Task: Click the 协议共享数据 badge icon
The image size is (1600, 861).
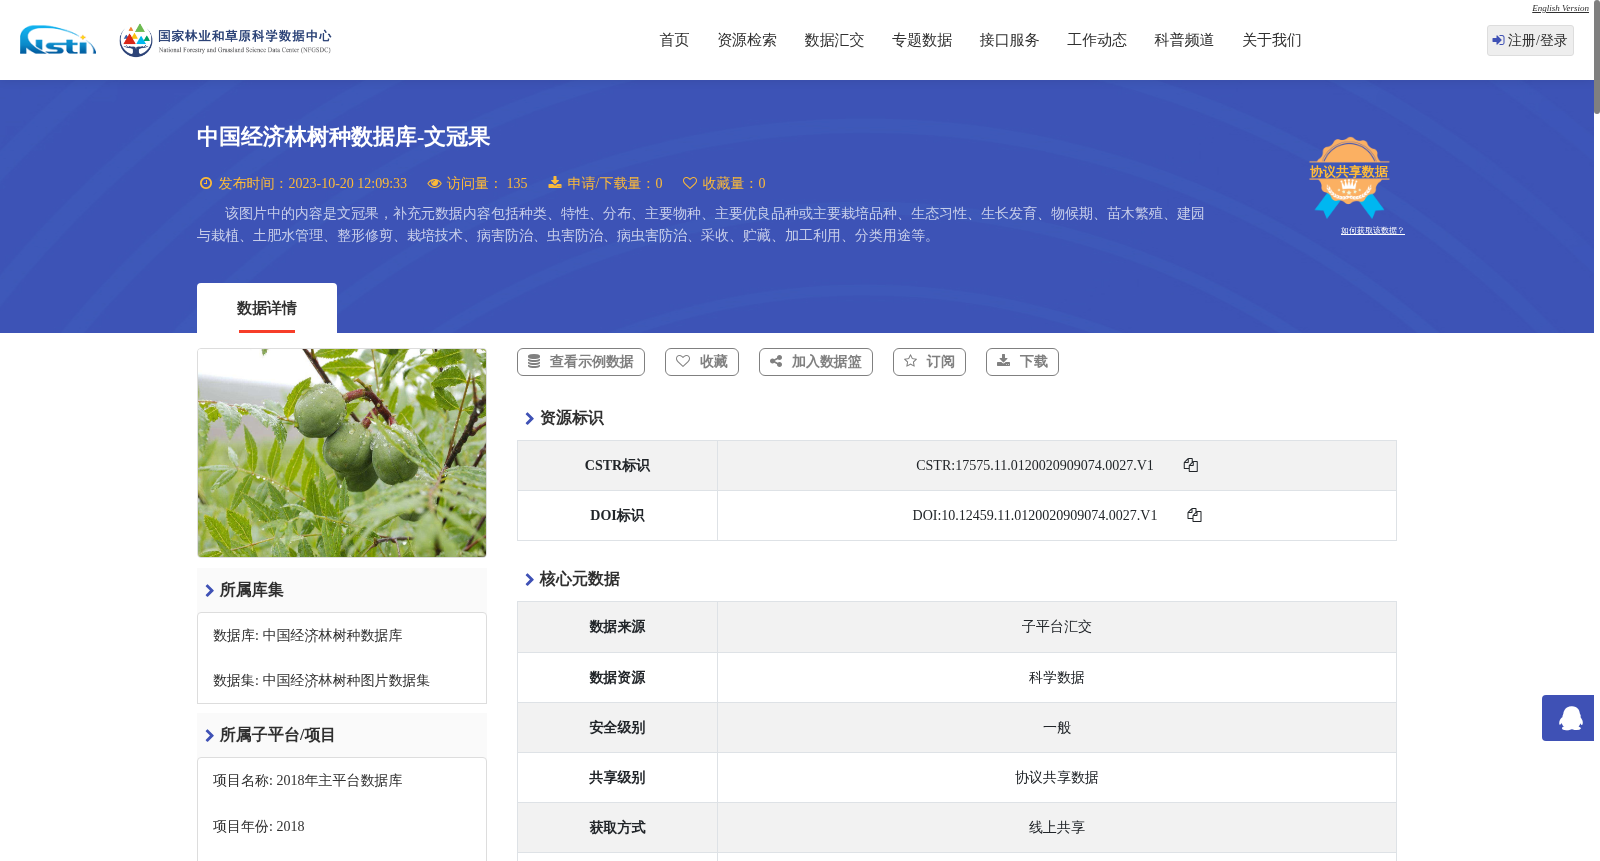Action: (x=1349, y=177)
